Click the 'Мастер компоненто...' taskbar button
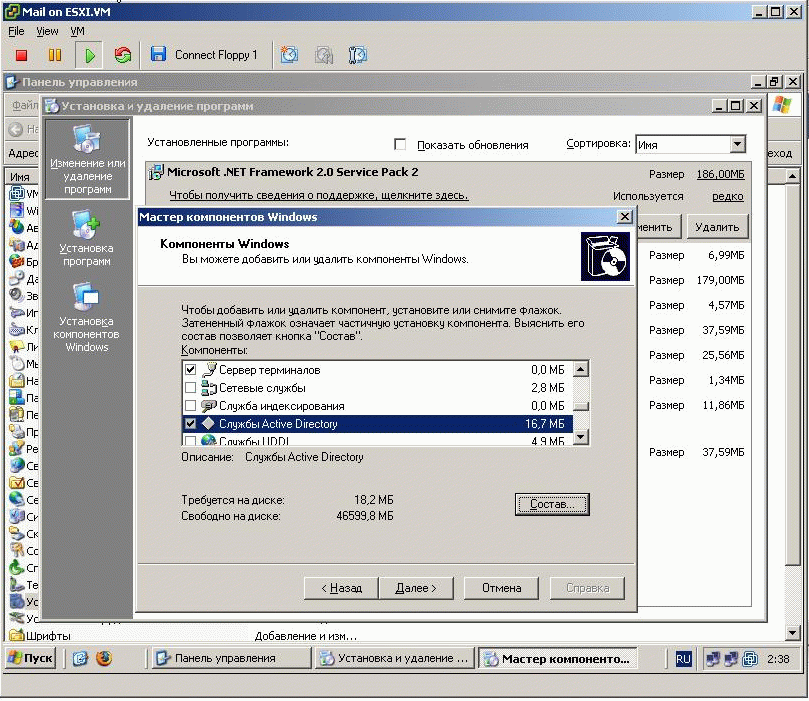Screen dimensions: 809x701 tap(557, 659)
